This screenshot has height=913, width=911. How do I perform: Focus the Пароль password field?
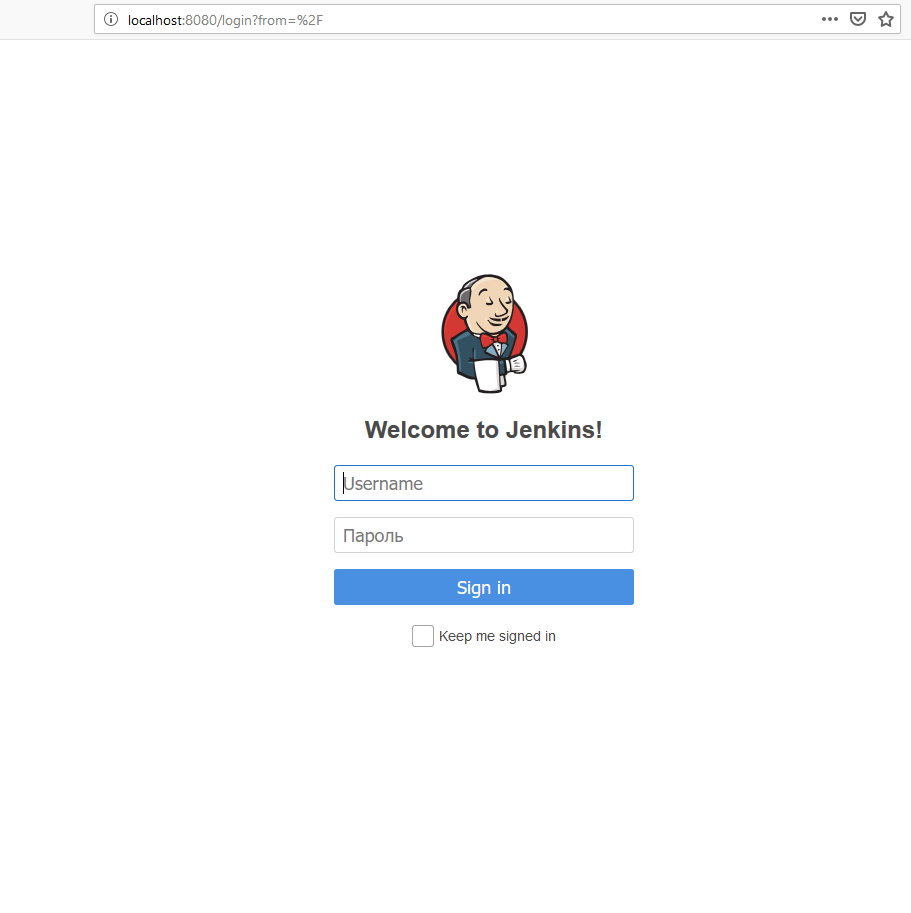(x=484, y=535)
